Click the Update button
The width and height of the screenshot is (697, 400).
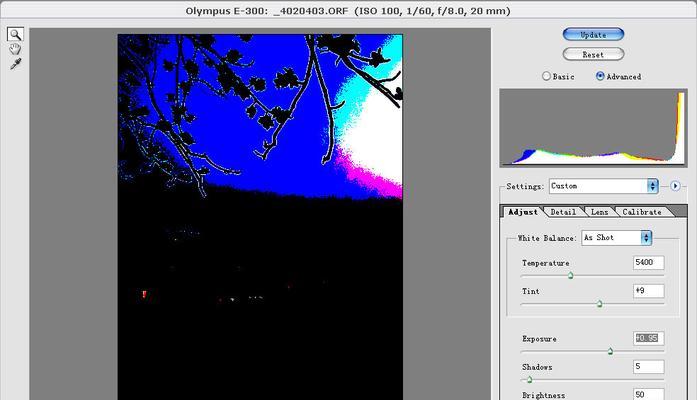point(593,35)
